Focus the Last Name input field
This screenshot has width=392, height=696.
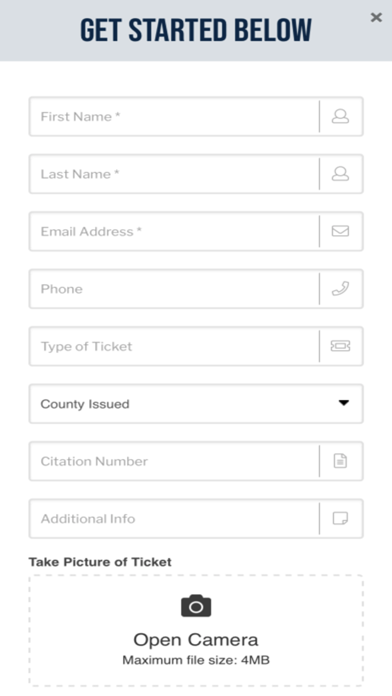(174, 174)
